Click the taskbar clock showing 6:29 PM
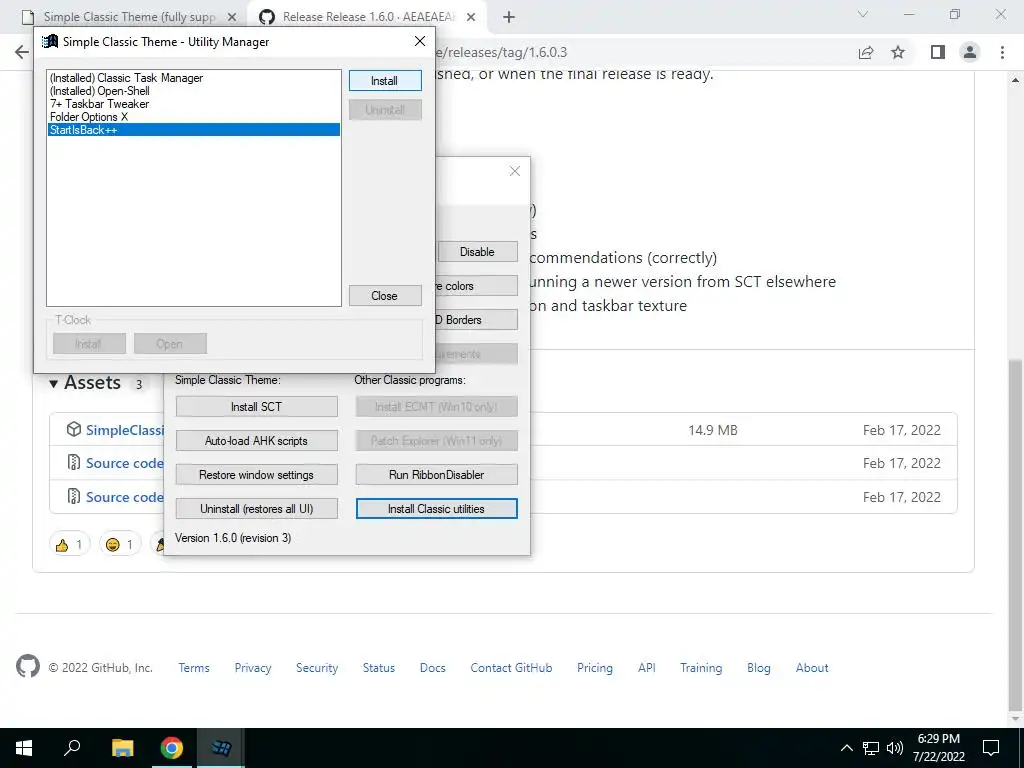Image resolution: width=1024 pixels, height=768 pixels. pyautogui.click(x=938, y=748)
